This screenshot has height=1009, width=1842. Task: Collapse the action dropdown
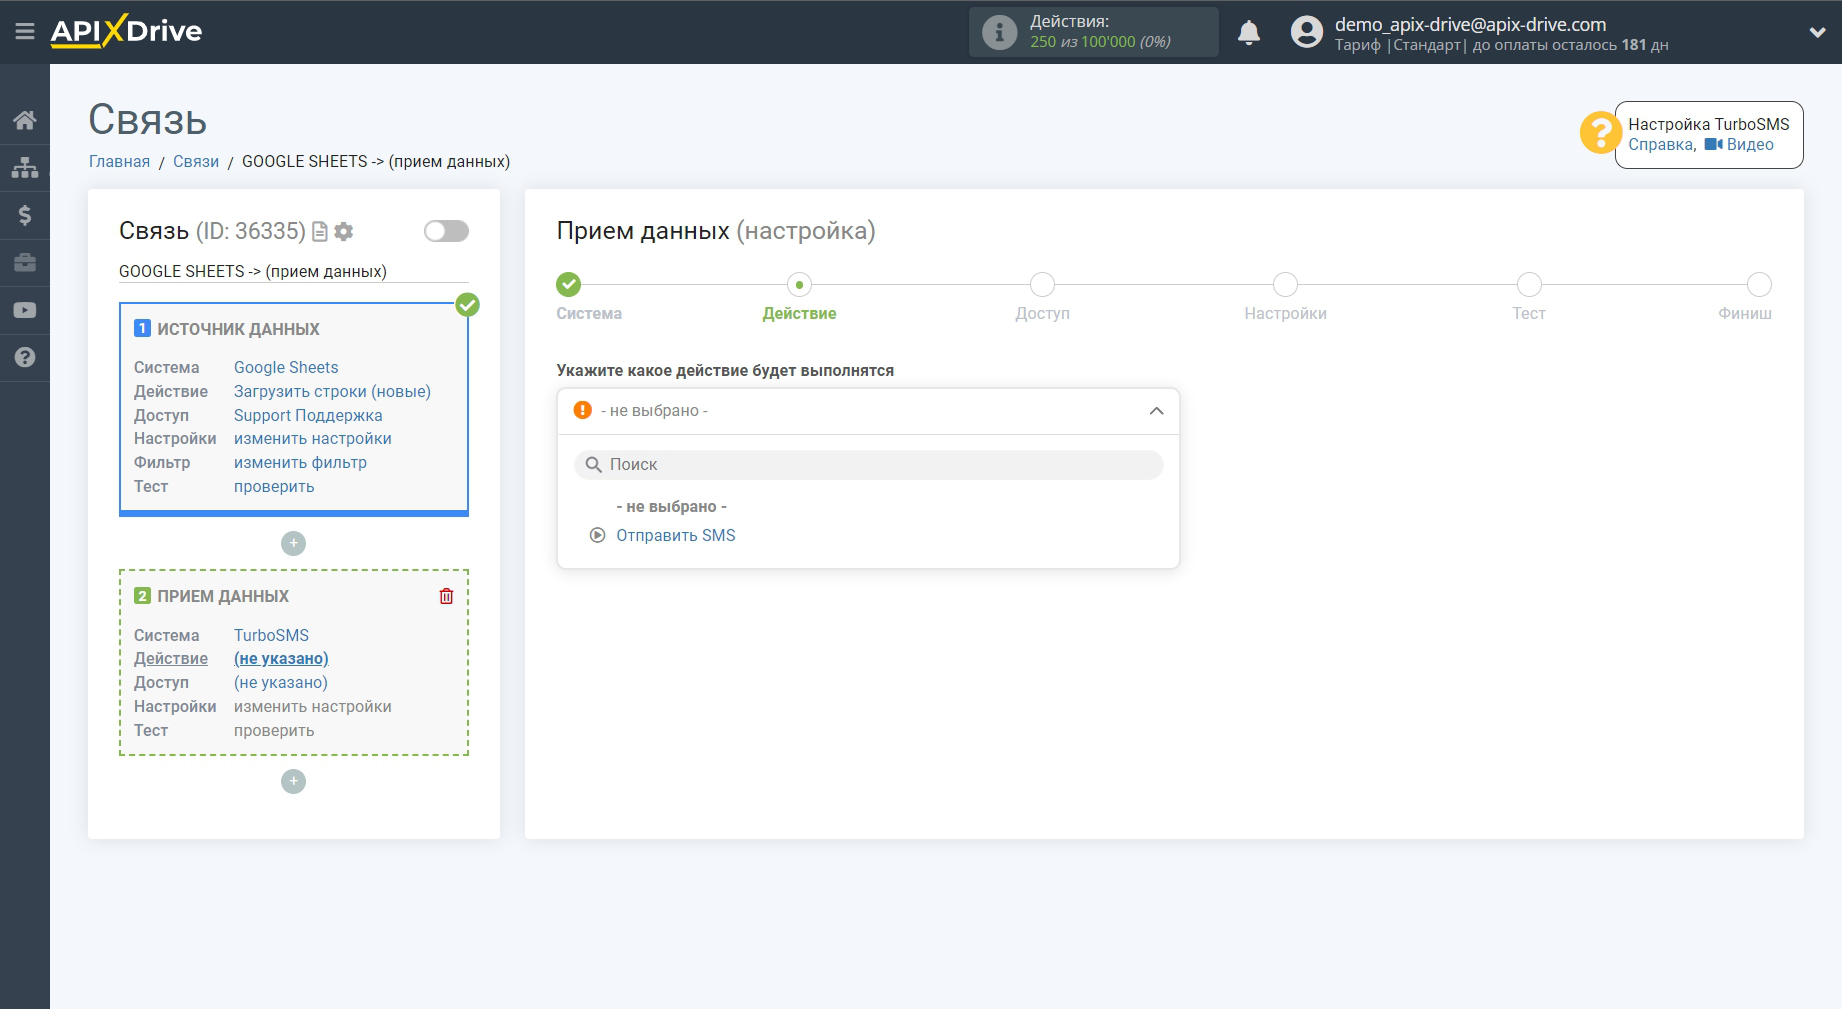(1156, 411)
